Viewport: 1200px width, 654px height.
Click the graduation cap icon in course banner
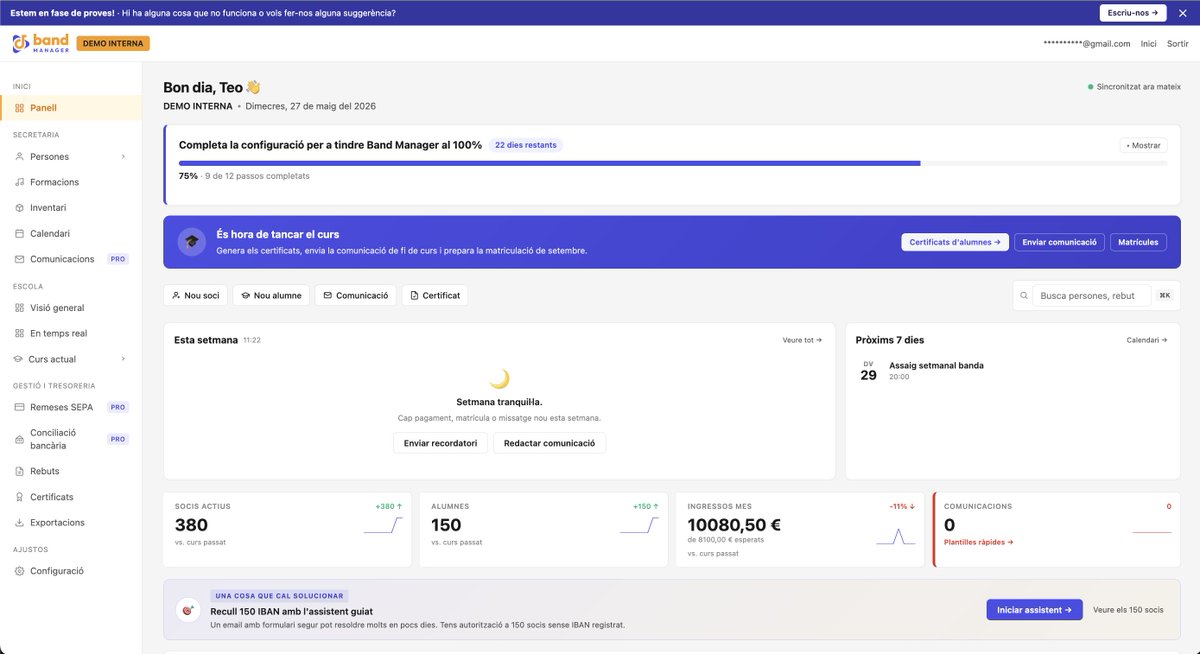(x=192, y=242)
